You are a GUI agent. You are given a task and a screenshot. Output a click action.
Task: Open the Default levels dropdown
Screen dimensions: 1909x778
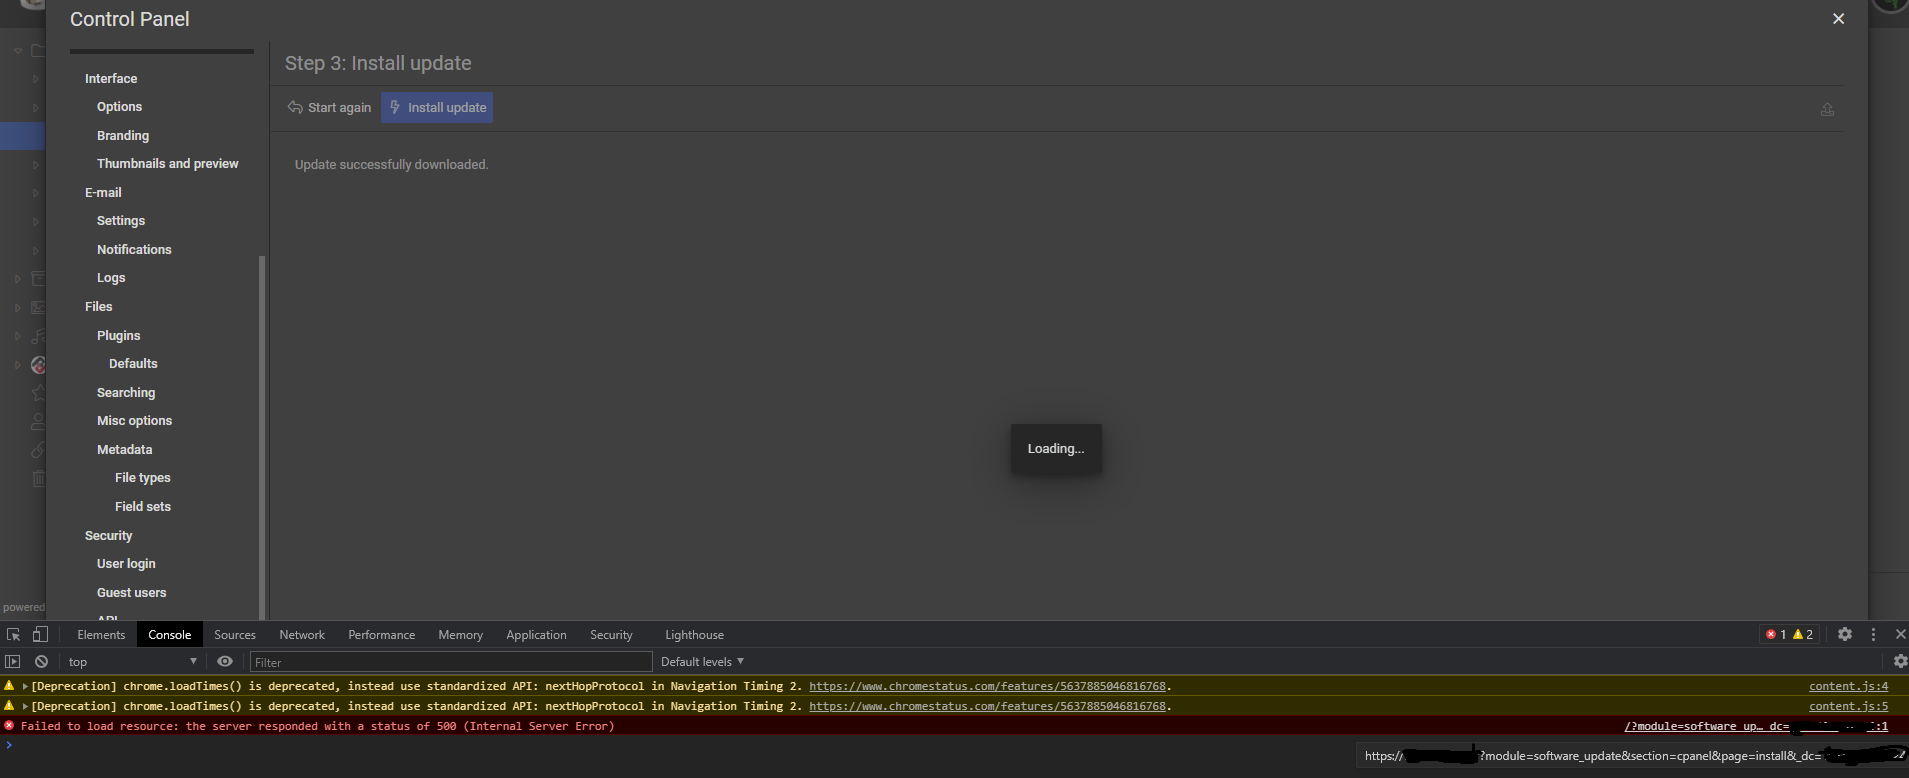pyautogui.click(x=702, y=662)
